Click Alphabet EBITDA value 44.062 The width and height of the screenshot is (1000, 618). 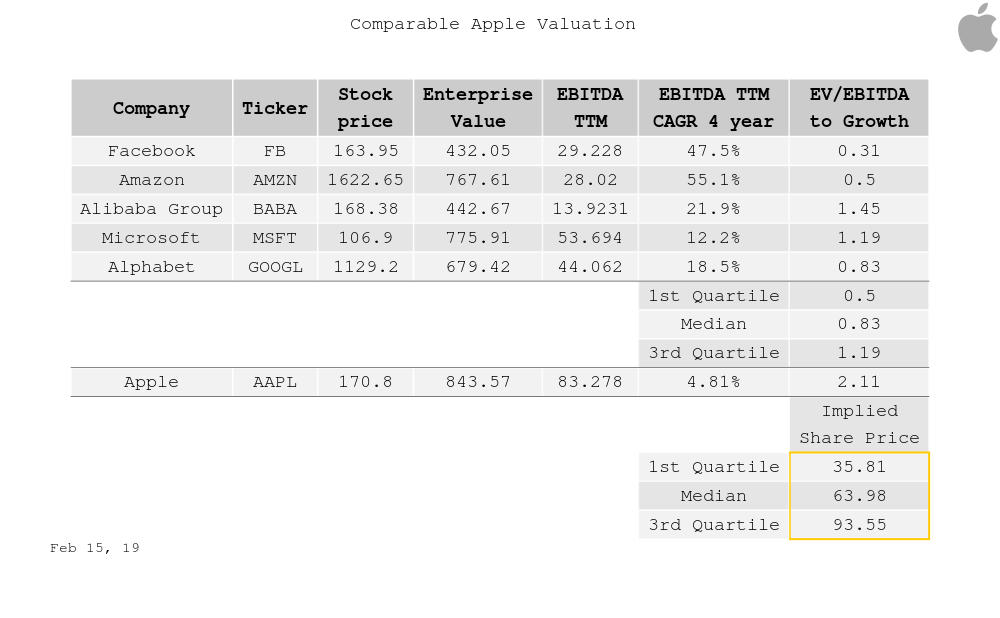click(590, 267)
